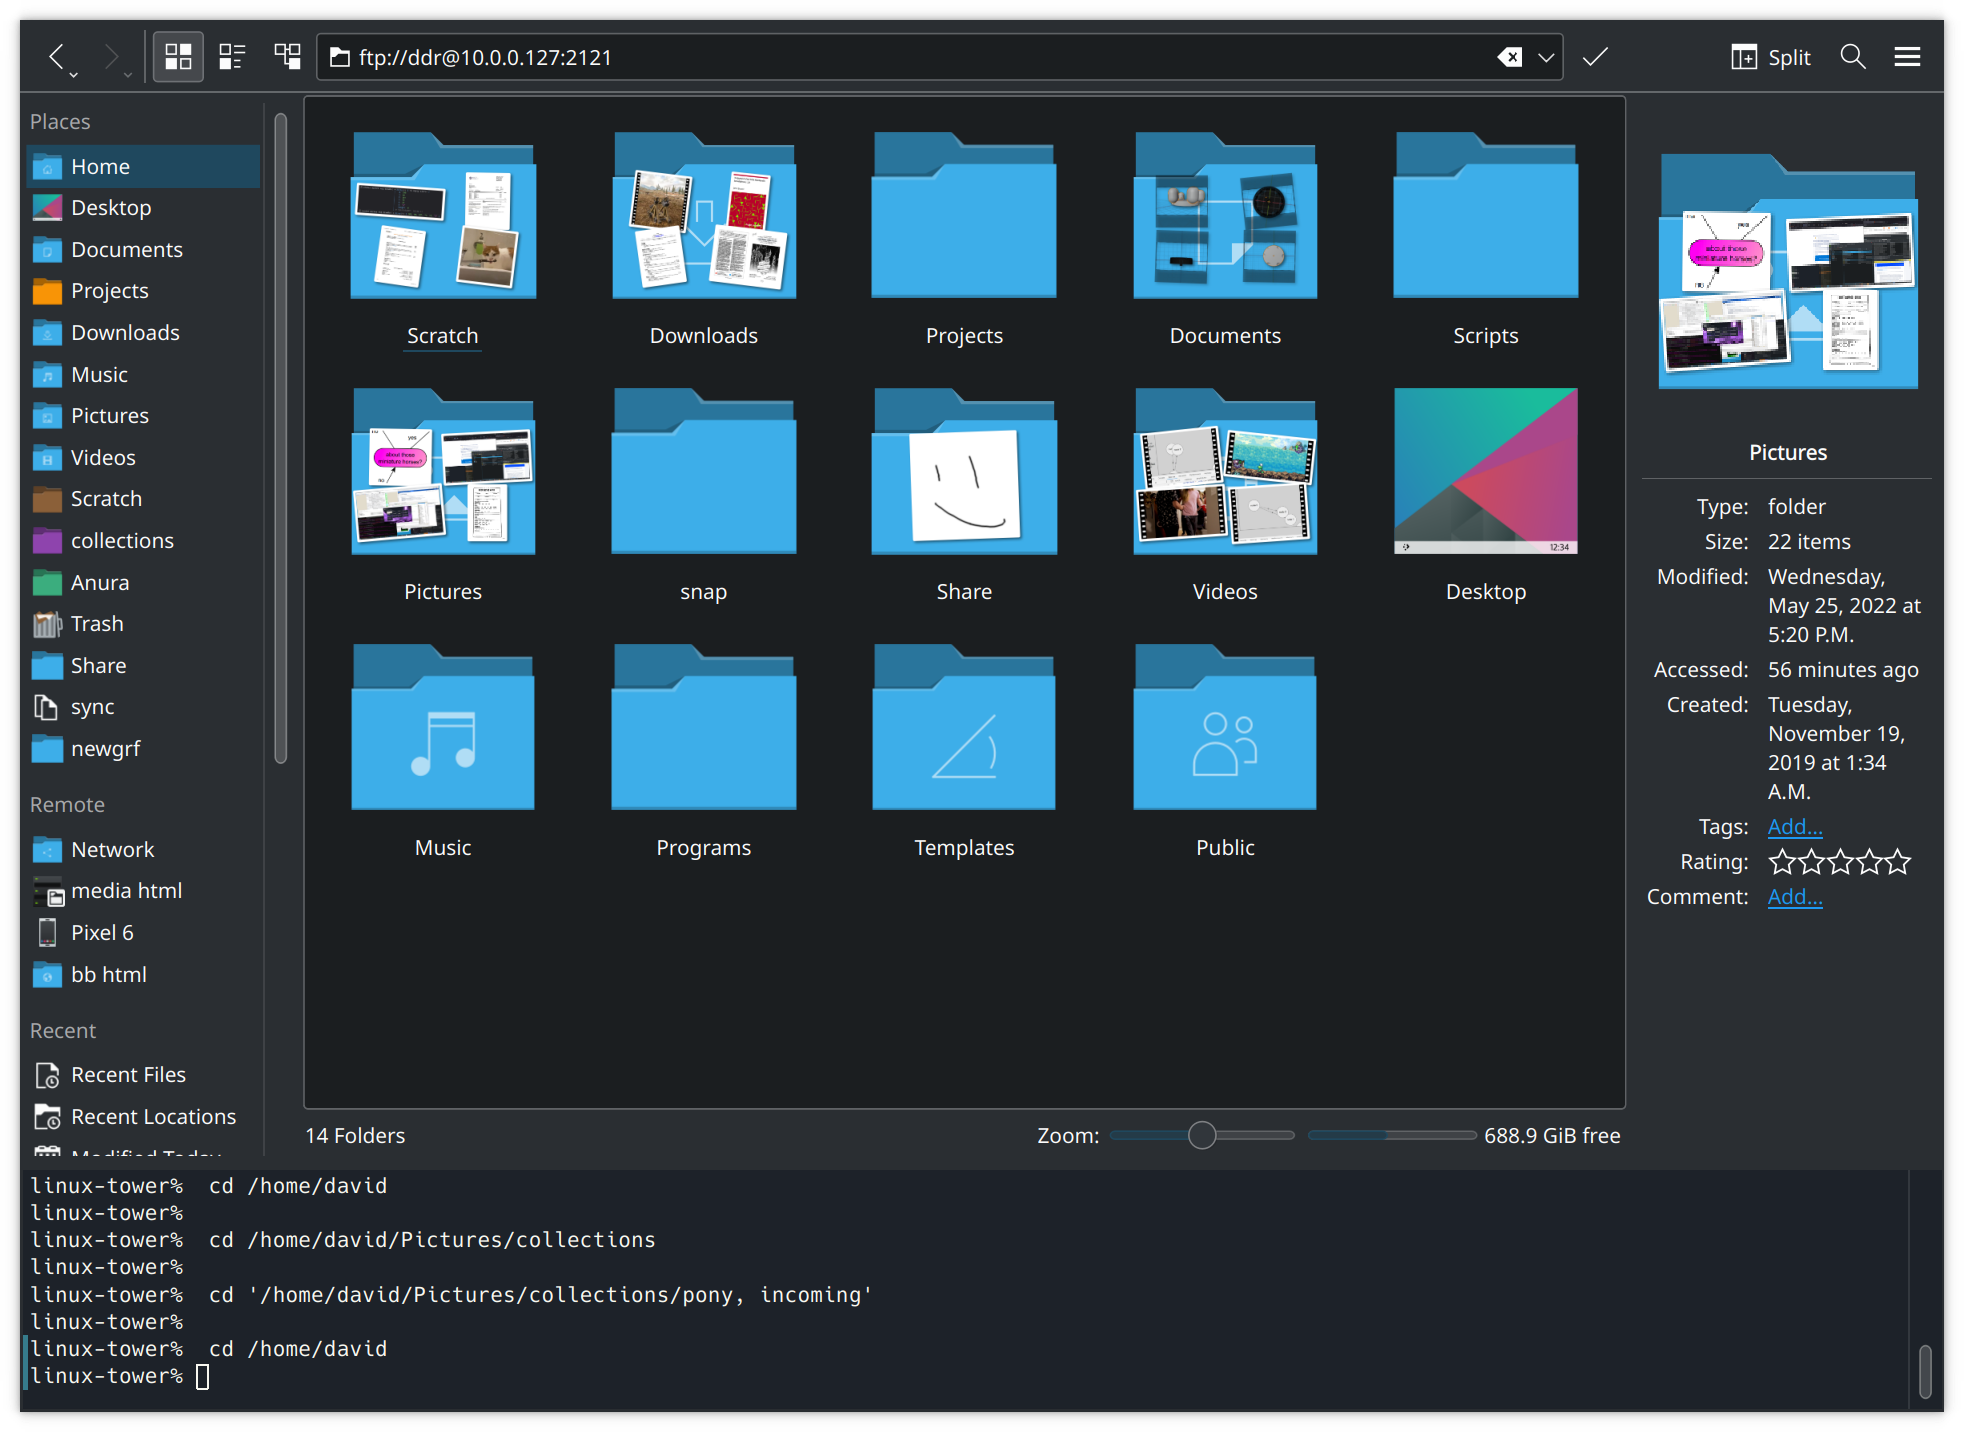1964x1432 pixels.
Task: Open Recent Files in sidebar
Action: [x=127, y=1075]
